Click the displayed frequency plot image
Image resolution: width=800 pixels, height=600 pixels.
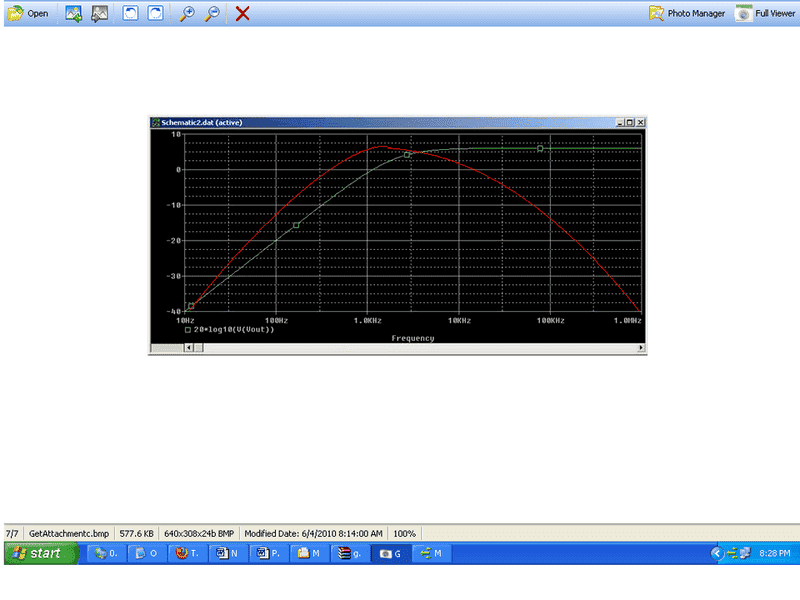tap(397, 234)
